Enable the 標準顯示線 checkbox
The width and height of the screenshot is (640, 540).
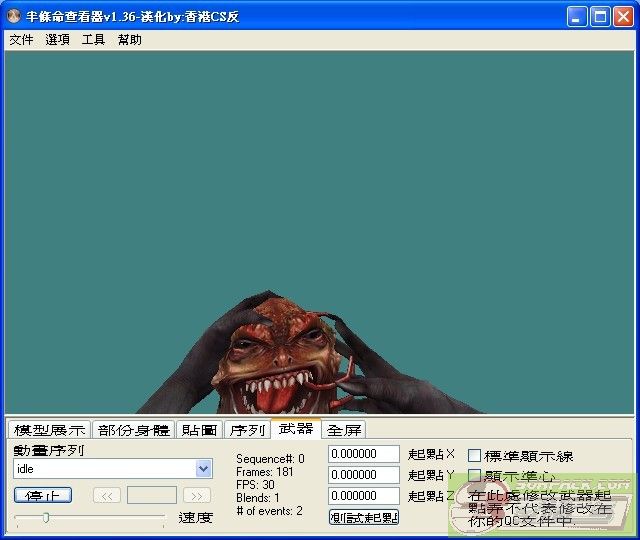click(x=475, y=456)
